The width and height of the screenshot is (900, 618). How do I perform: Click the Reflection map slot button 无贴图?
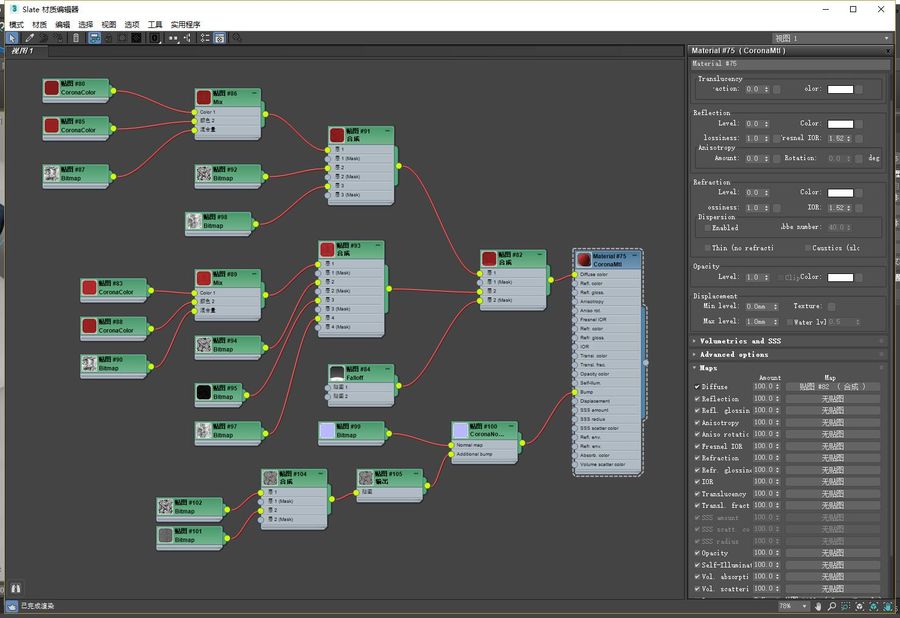point(832,399)
